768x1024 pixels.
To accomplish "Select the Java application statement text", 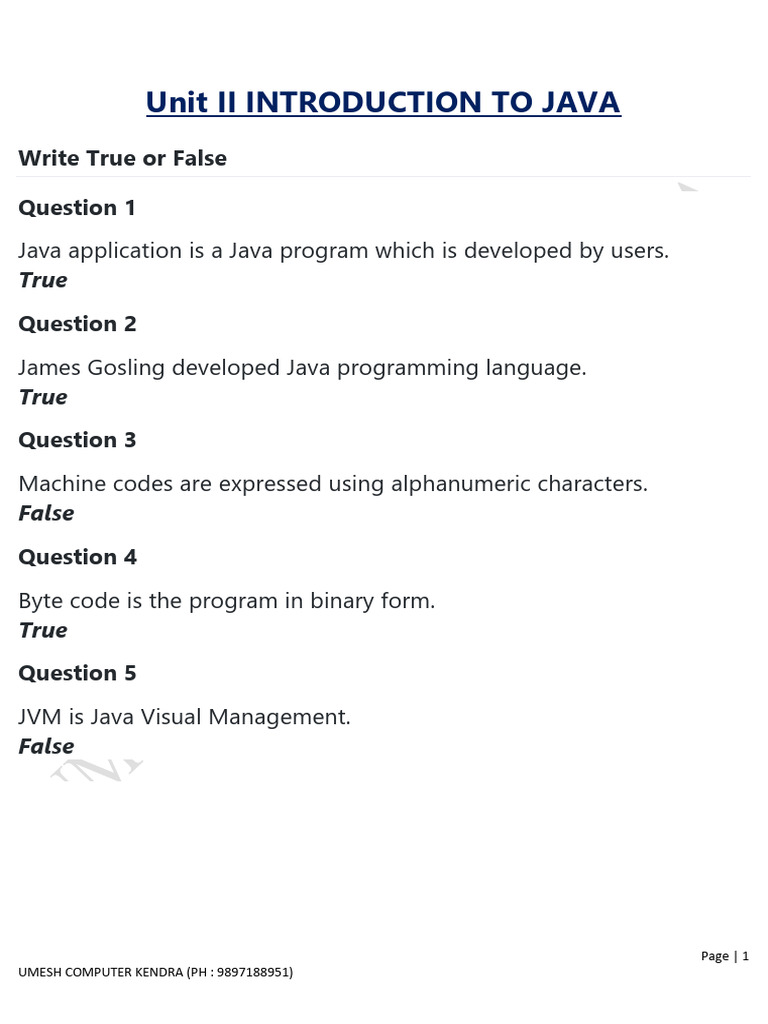I will pos(343,250).
